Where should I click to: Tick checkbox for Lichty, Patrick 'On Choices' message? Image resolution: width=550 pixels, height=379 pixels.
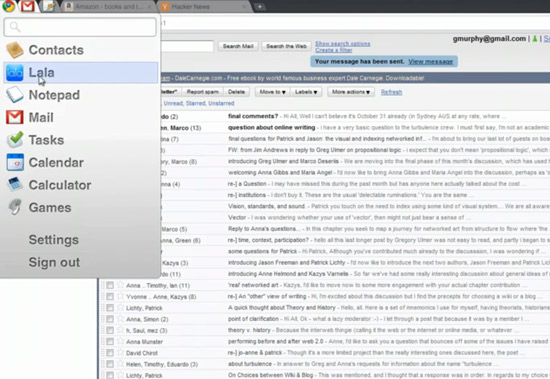click(x=110, y=375)
